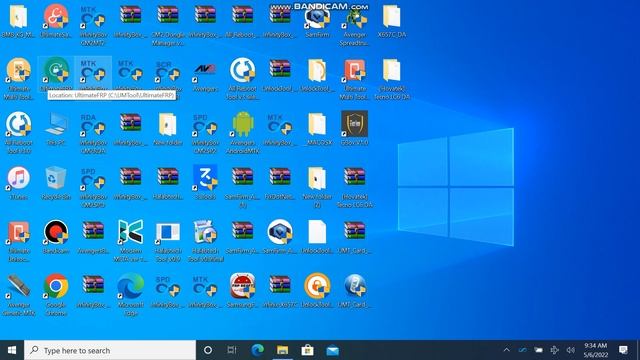Select InfinityBox CM2MT2 MTK shortcut
The height and width of the screenshot is (360, 640).
click(93, 24)
